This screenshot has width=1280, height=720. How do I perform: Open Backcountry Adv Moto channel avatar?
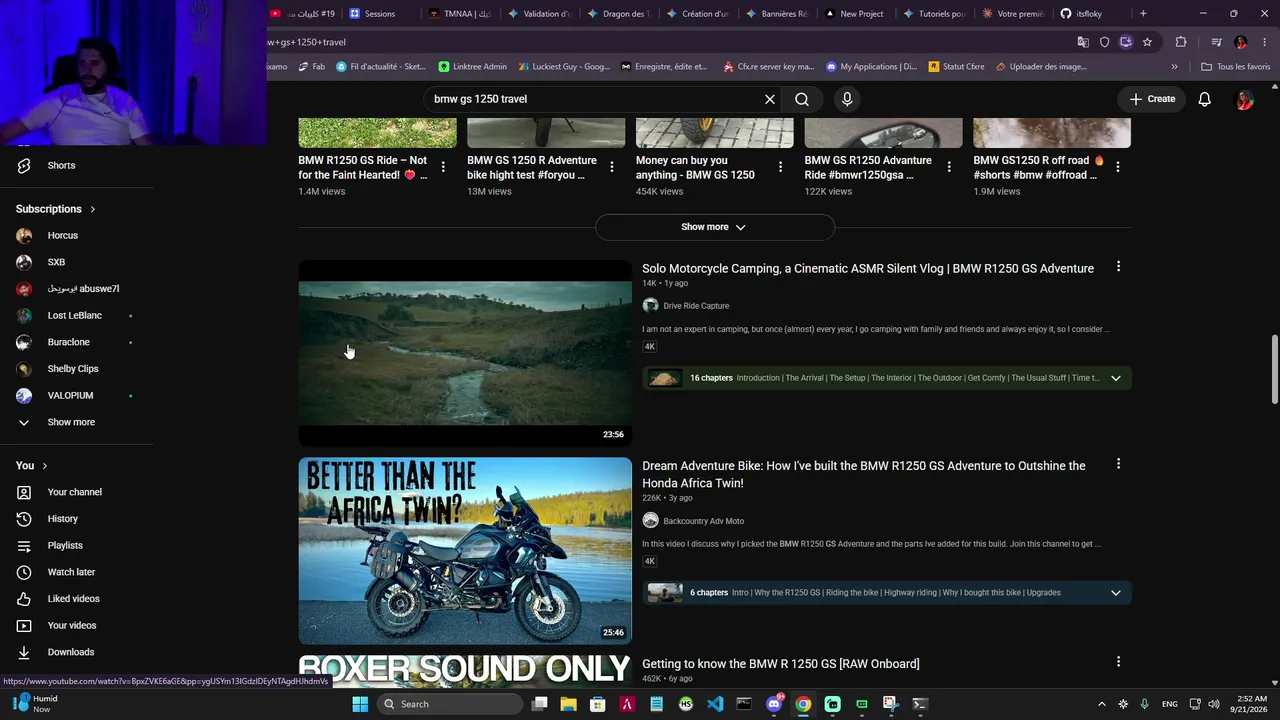(x=650, y=521)
